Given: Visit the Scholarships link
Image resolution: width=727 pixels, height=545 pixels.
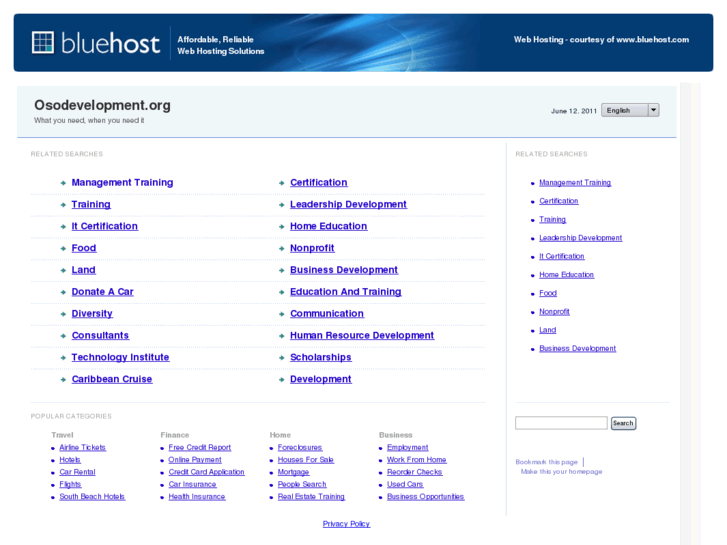Looking at the screenshot, I should pos(321,357).
